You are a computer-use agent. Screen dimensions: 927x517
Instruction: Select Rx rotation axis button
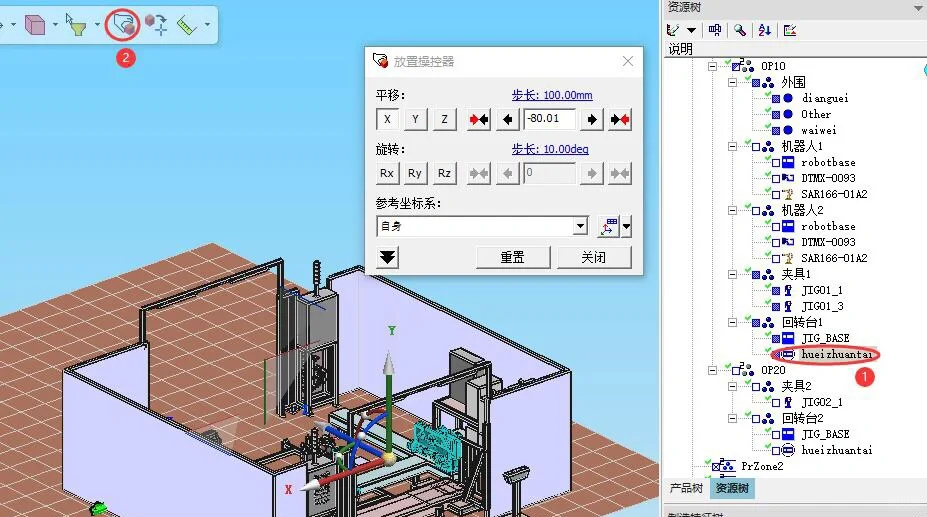pyautogui.click(x=387, y=173)
